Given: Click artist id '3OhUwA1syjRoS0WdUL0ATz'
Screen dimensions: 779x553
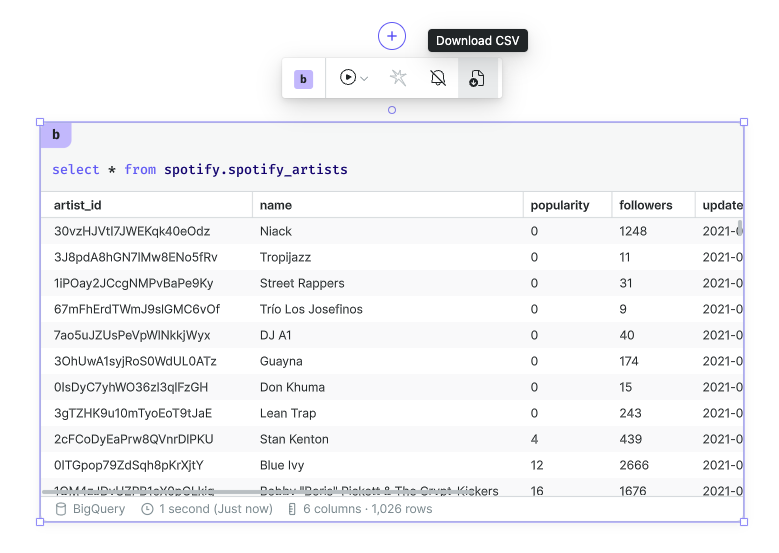Looking at the screenshot, I should pos(135,361).
